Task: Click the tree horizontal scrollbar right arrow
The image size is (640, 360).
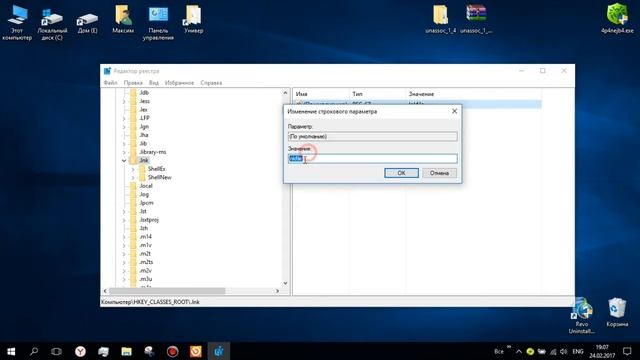Action: point(278,291)
